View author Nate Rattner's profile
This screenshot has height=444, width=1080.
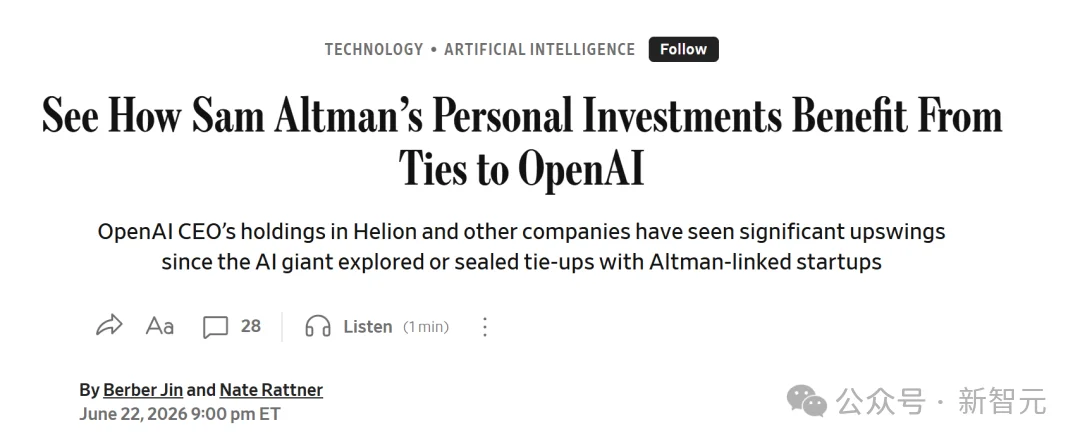point(271,390)
